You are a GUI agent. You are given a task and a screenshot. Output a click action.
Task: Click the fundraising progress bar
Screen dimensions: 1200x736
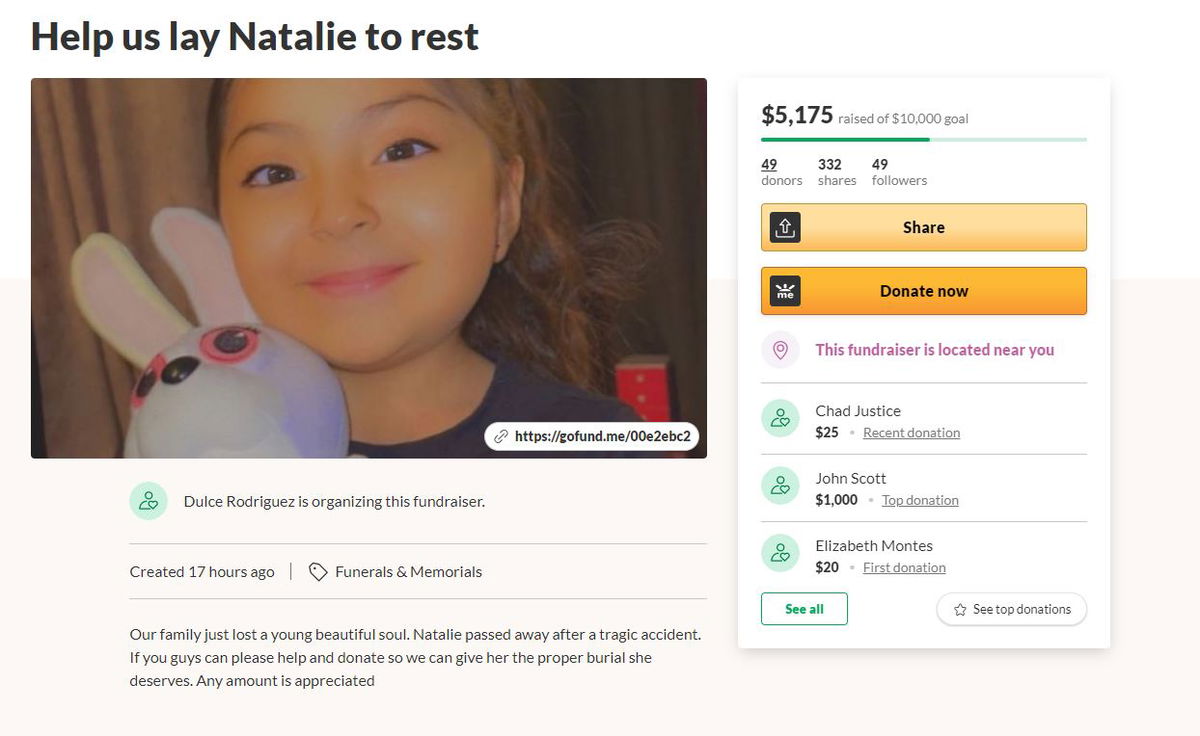[x=923, y=140]
